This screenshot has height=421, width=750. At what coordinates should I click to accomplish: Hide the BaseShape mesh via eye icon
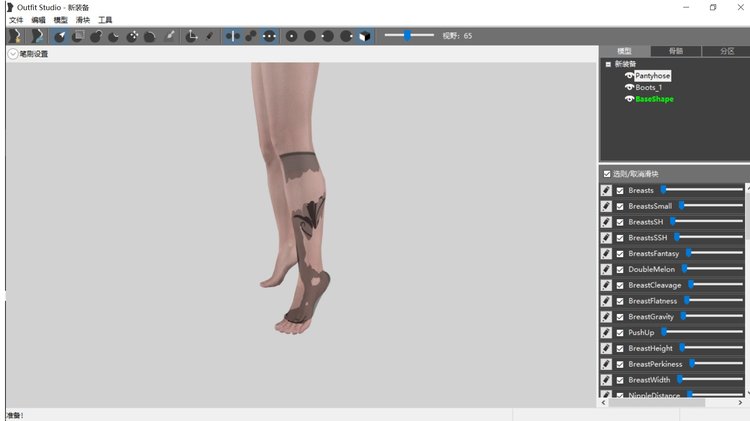(x=629, y=99)
